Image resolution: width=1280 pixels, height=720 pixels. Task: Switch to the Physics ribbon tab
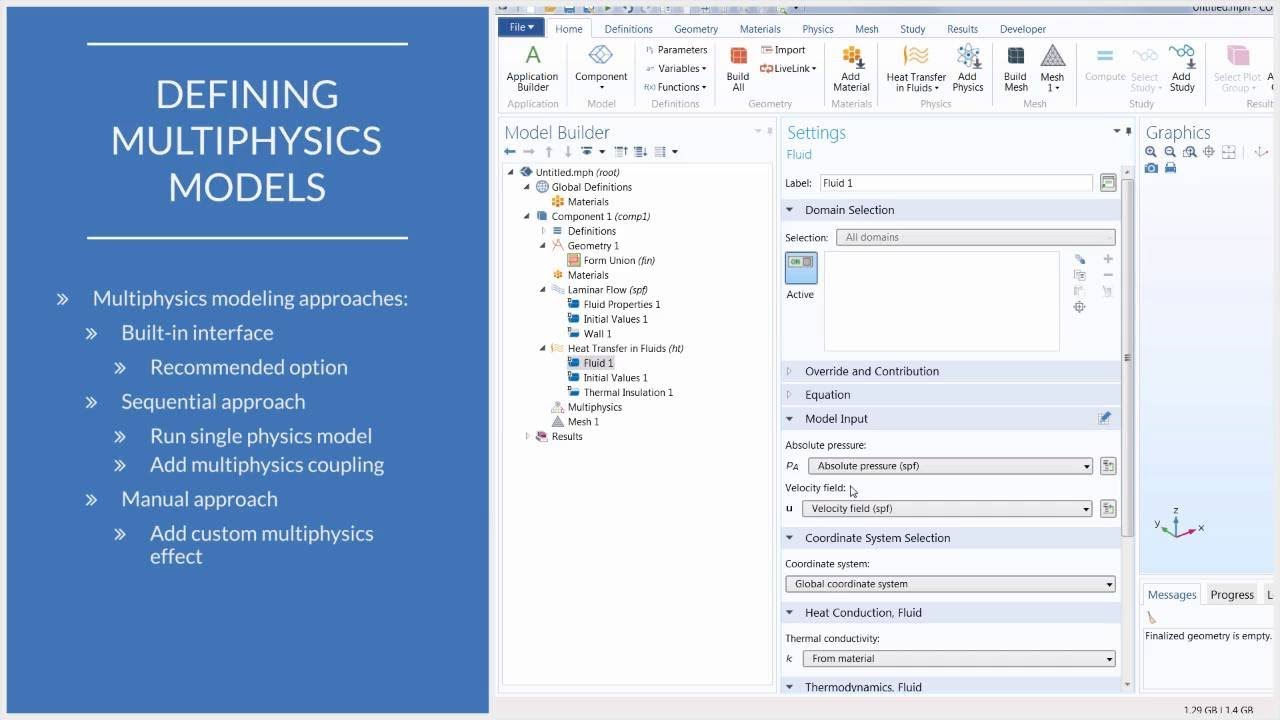point(817,29)
